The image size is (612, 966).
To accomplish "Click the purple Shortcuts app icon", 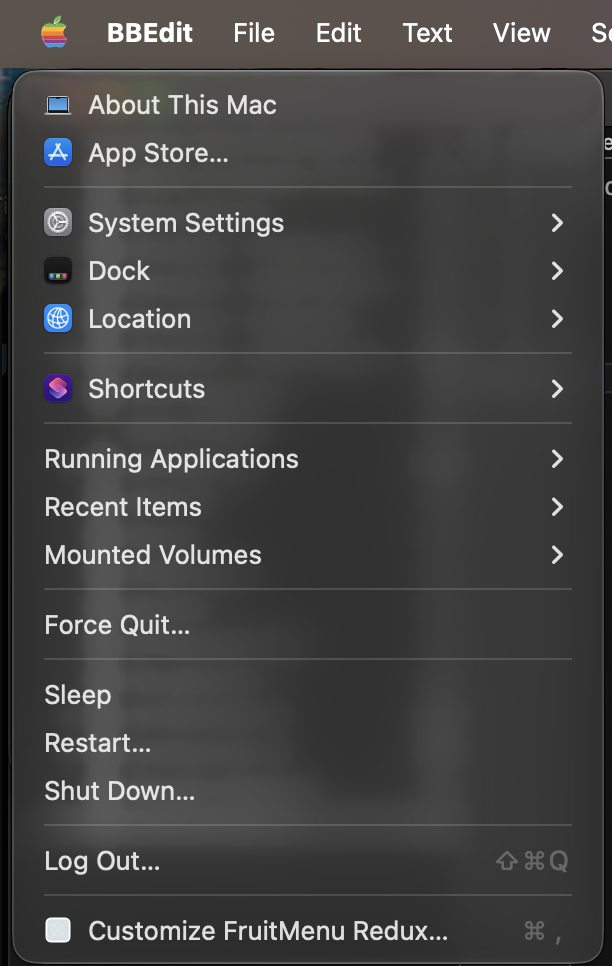I will pos(58,389).
